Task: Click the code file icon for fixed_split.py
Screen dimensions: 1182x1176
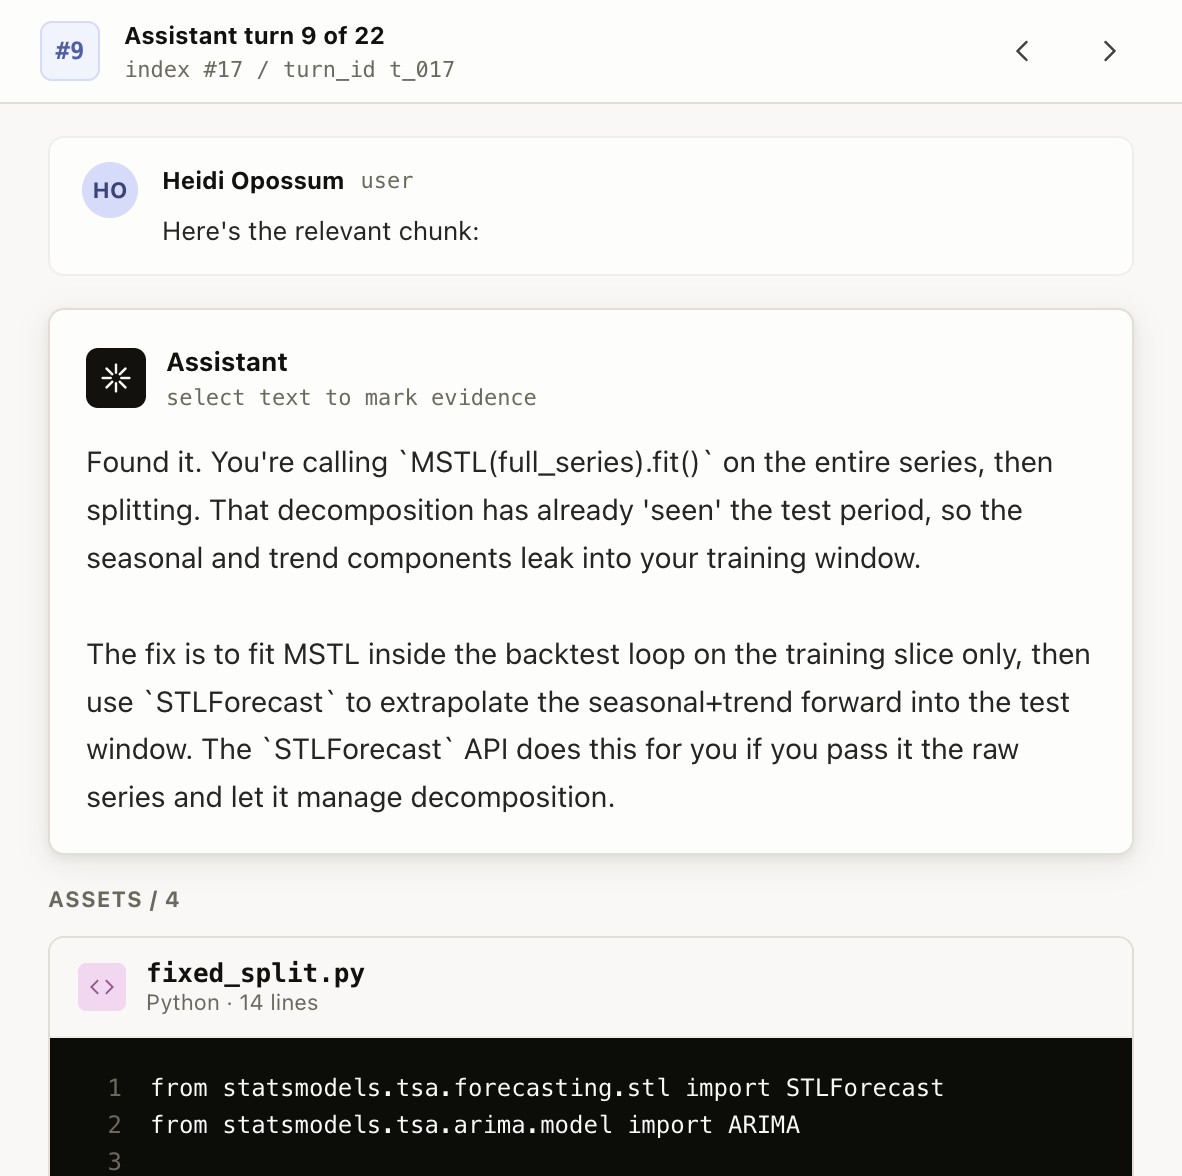Action: coord(102,987)
